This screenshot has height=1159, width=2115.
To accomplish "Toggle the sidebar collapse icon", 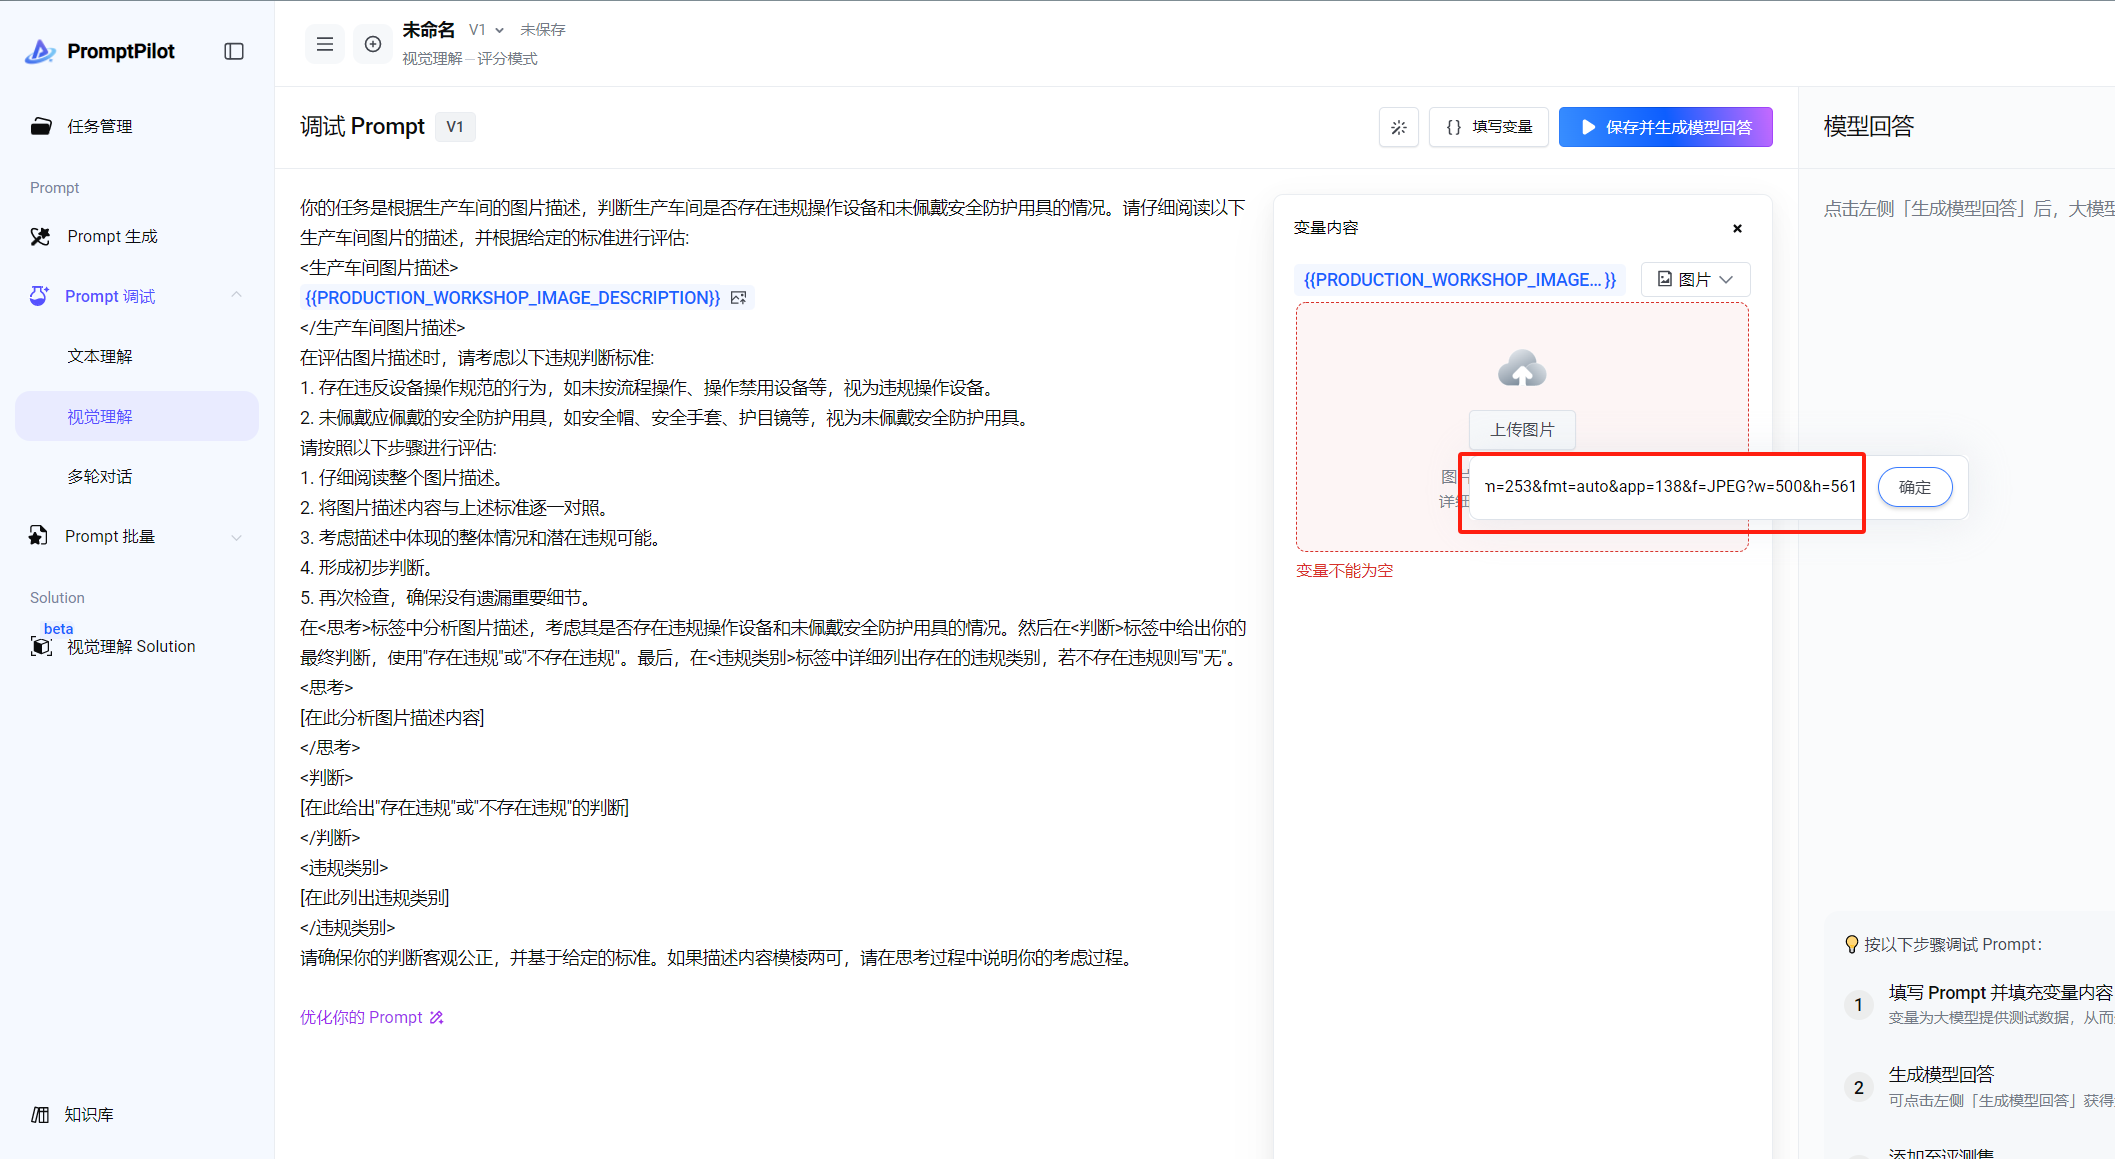I will (234, 51).
